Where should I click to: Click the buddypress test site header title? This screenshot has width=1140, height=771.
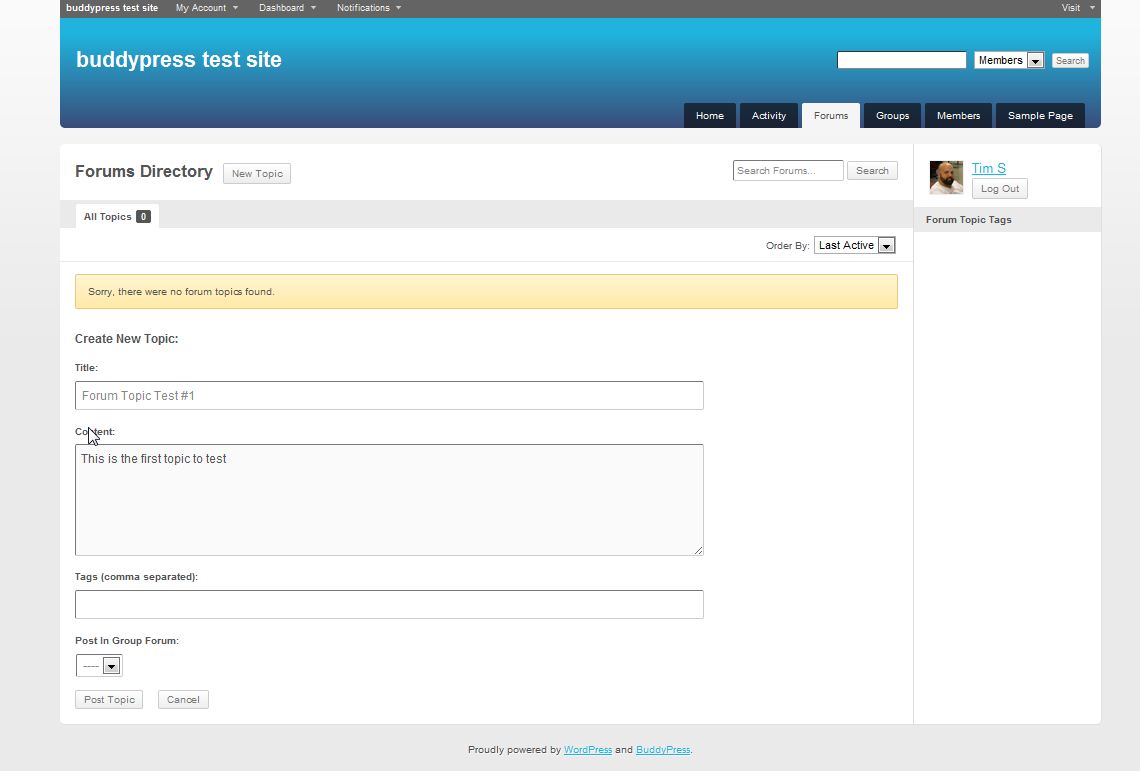[x=178, y=60]
